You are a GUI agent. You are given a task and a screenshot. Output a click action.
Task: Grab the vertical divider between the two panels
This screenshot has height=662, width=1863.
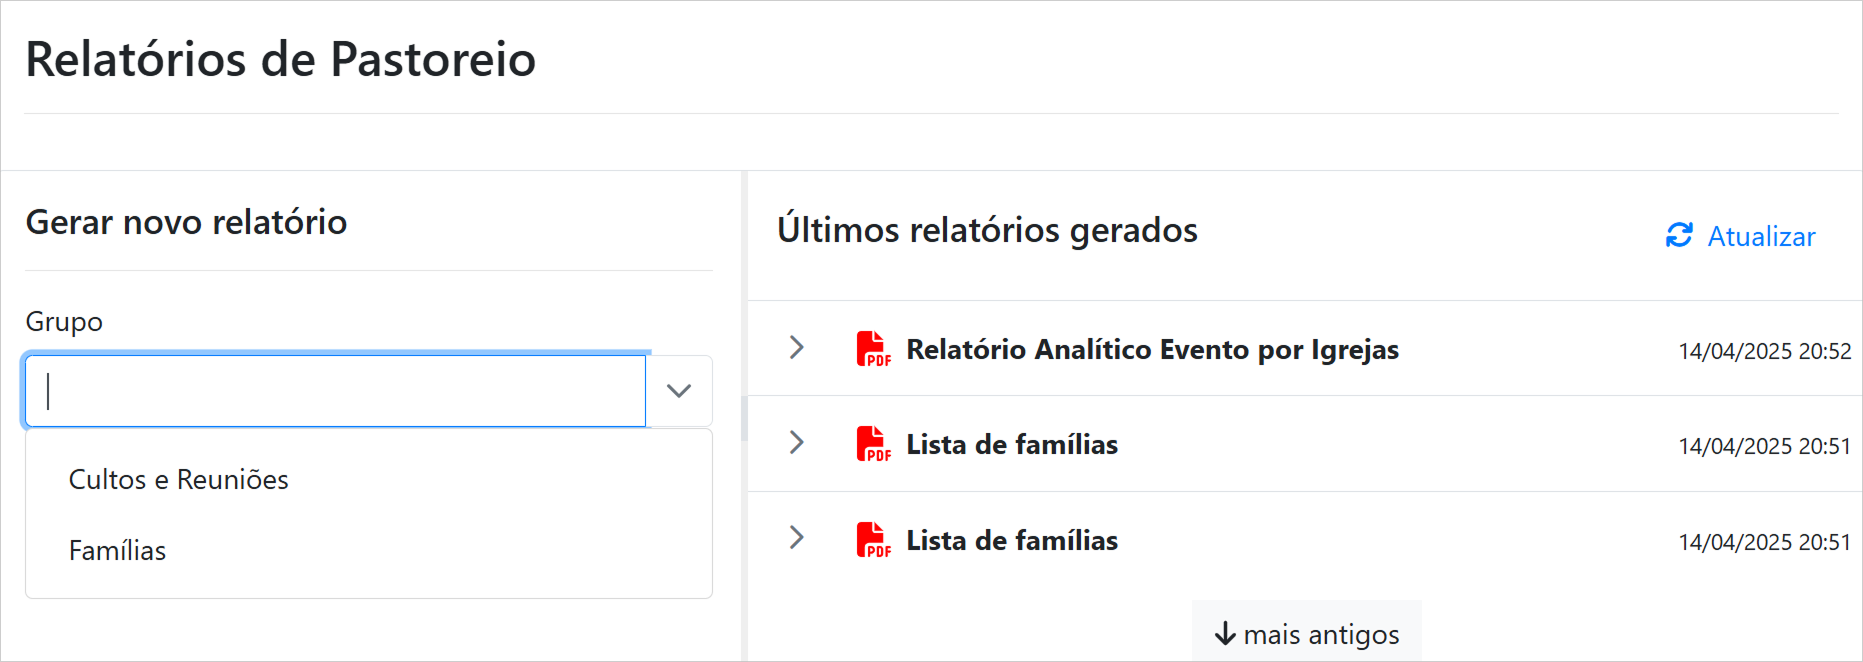tap(744, 416)
